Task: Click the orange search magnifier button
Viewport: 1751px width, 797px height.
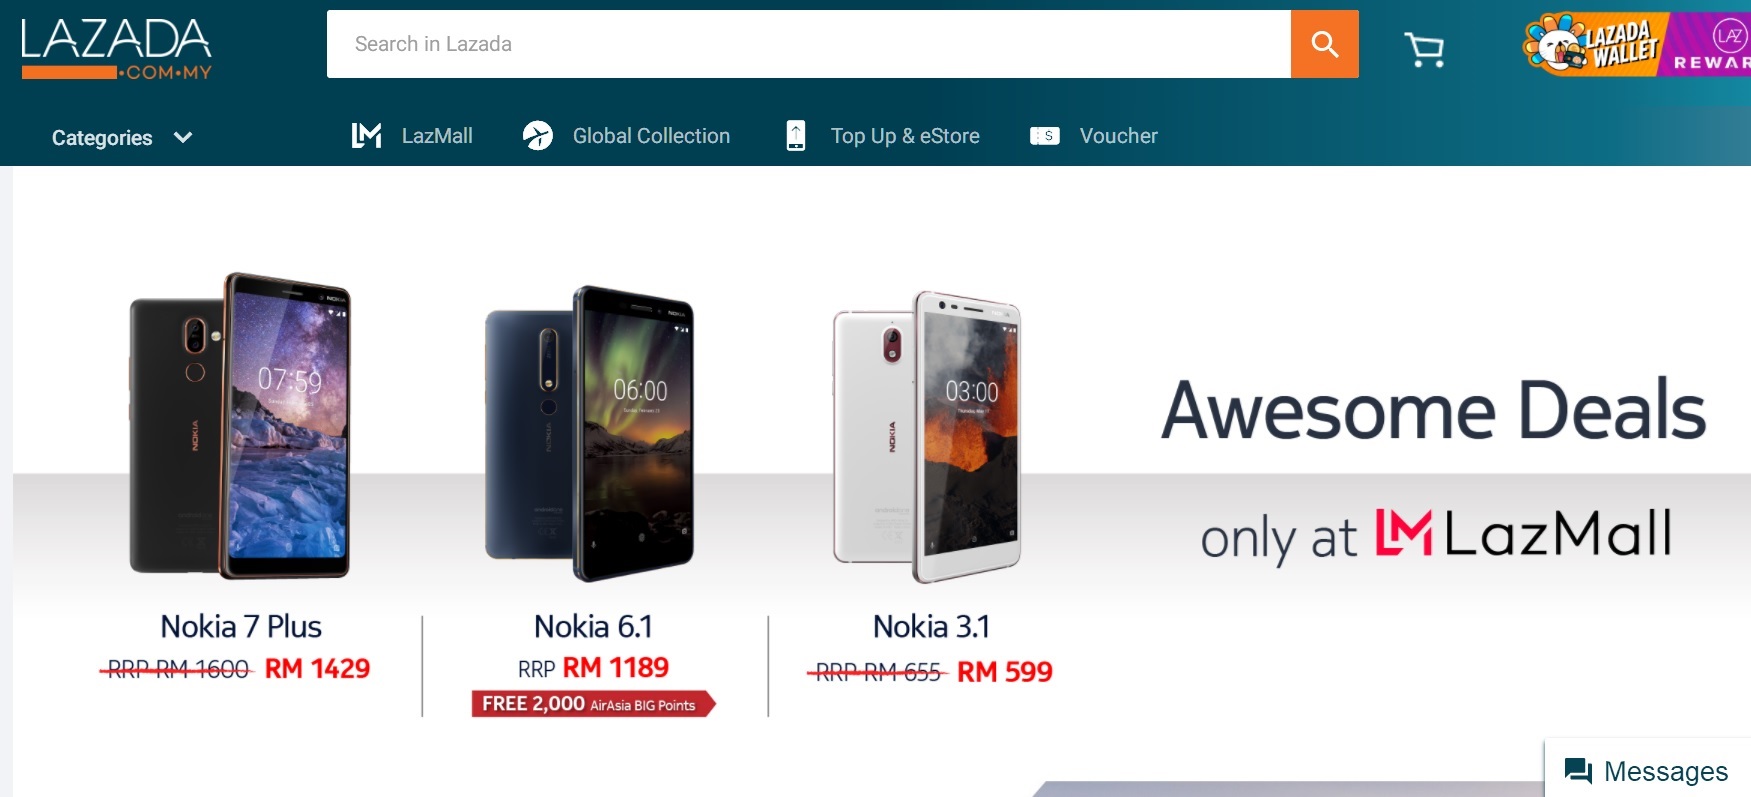Action: click(1324, 44)
